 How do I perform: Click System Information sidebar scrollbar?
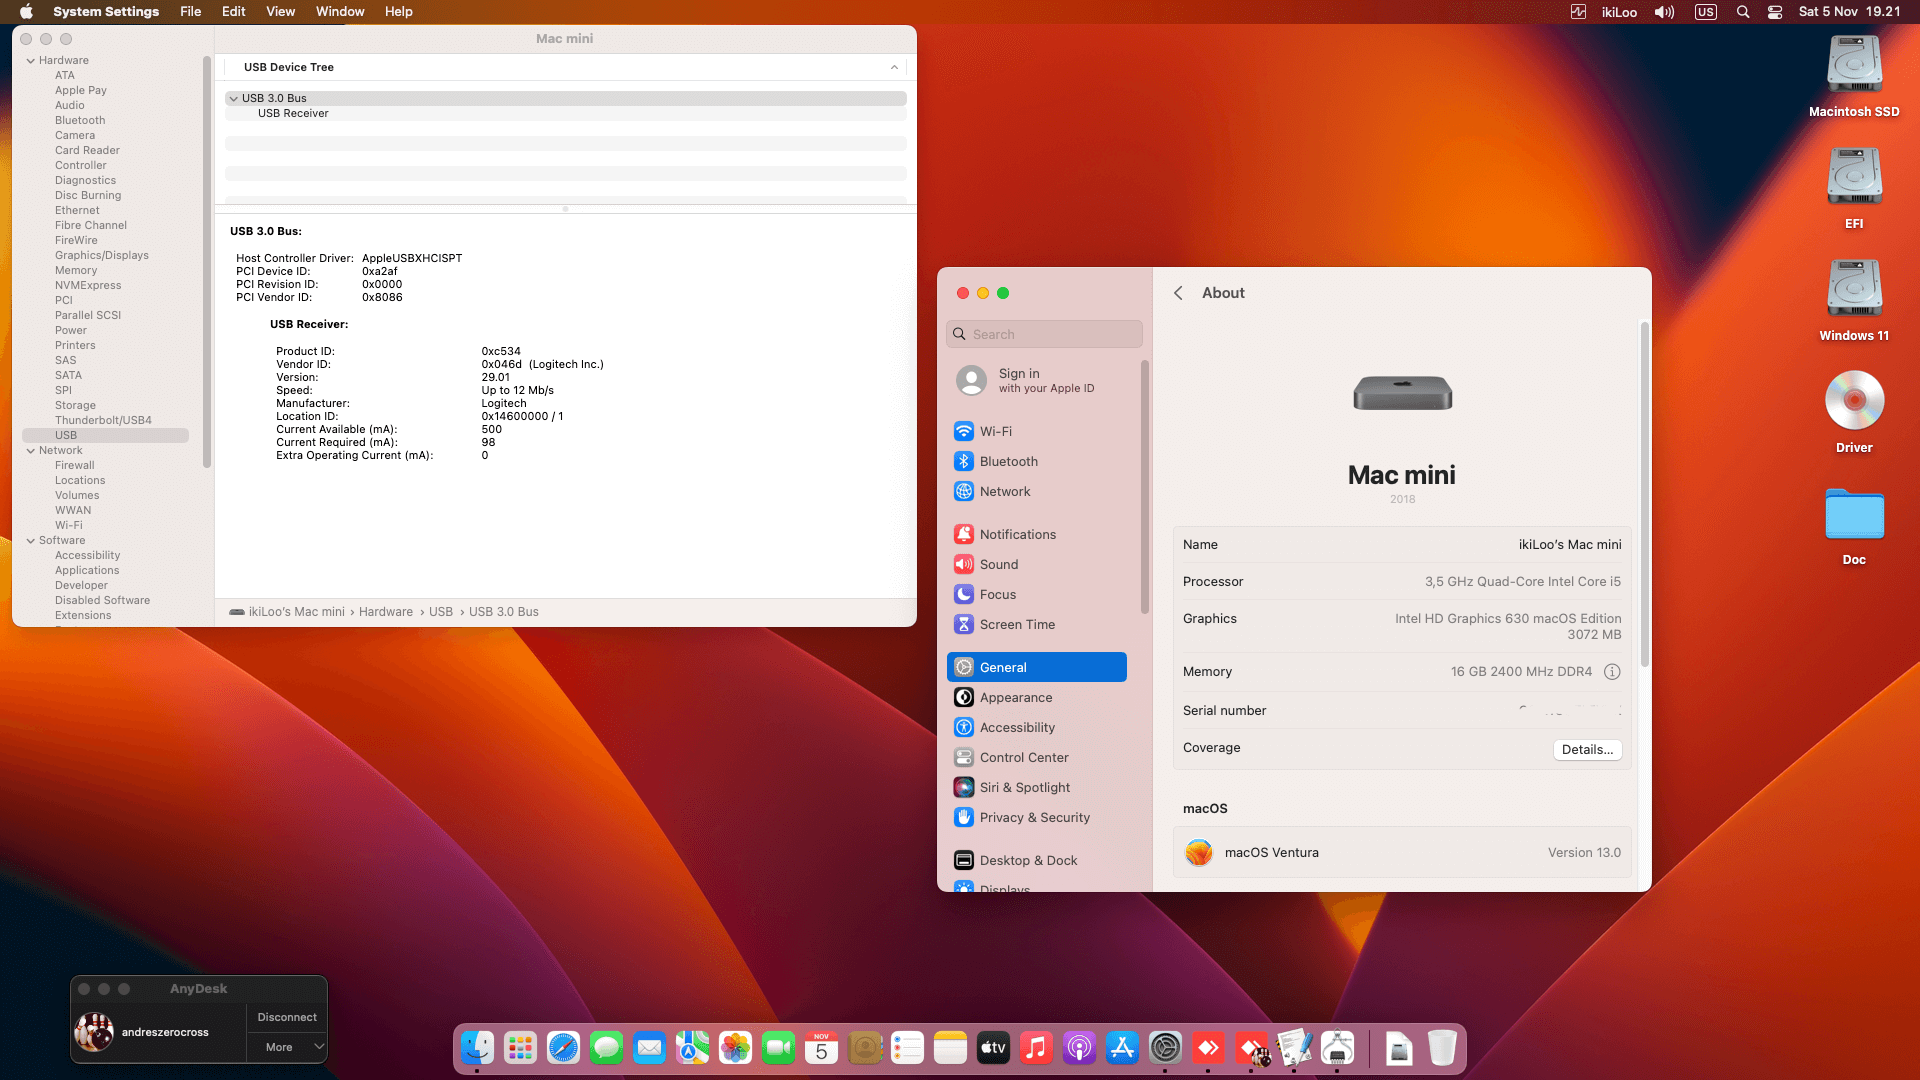[x=207, y=262]
